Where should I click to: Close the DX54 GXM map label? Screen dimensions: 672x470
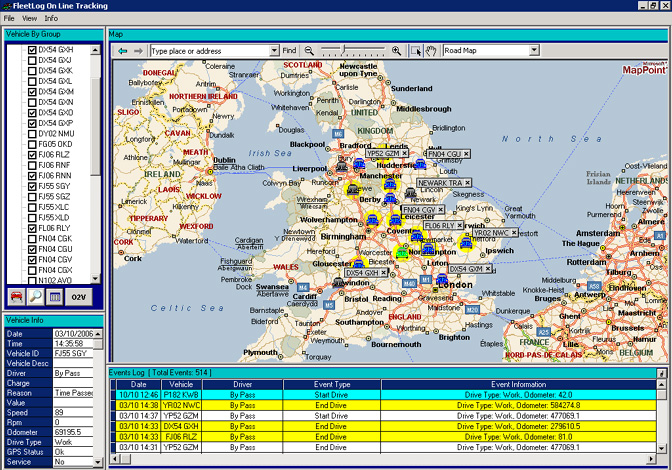coord(488,269)
